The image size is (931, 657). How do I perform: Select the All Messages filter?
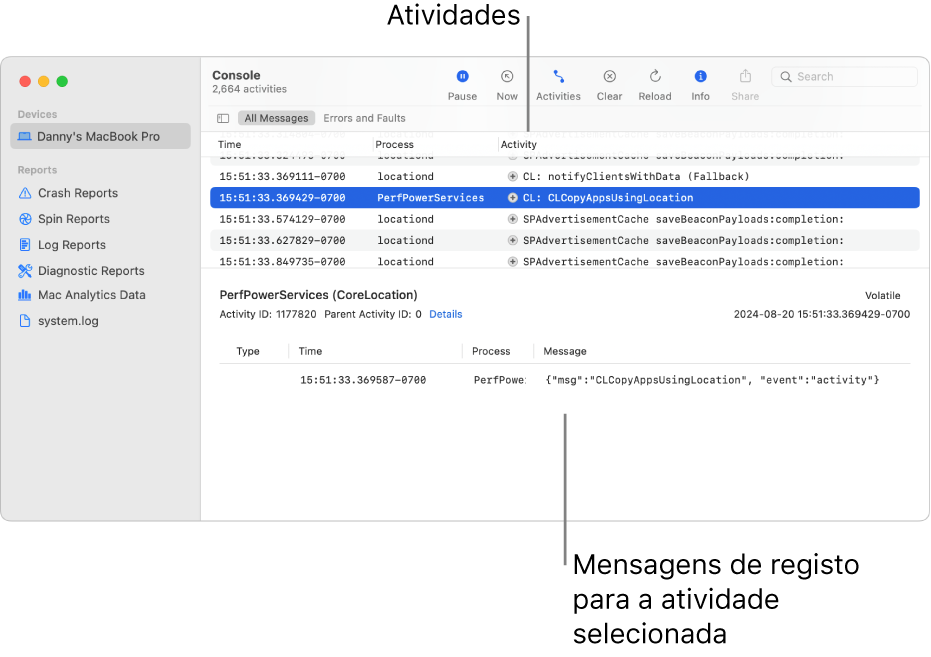pyautogui.click(x=276, y=118)
